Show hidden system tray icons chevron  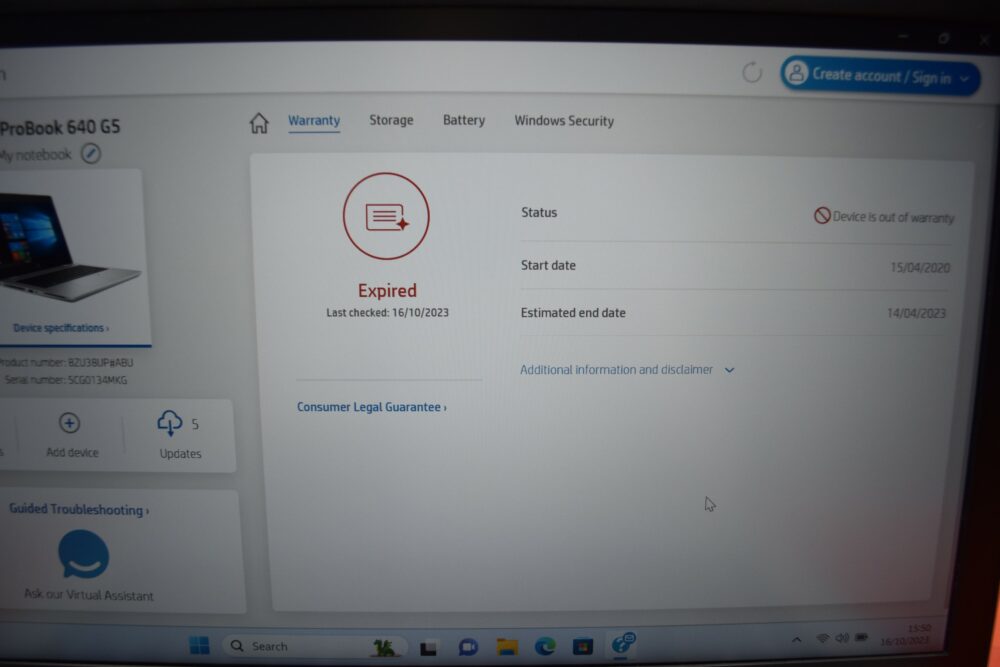coord(797,639)
